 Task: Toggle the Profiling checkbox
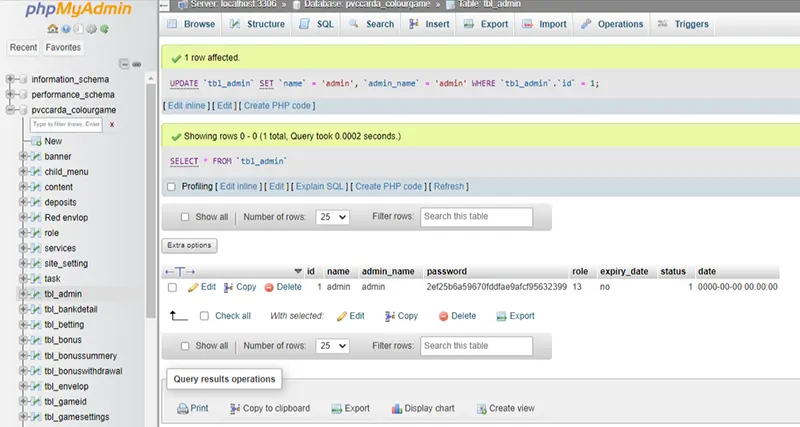click(171, 187)
